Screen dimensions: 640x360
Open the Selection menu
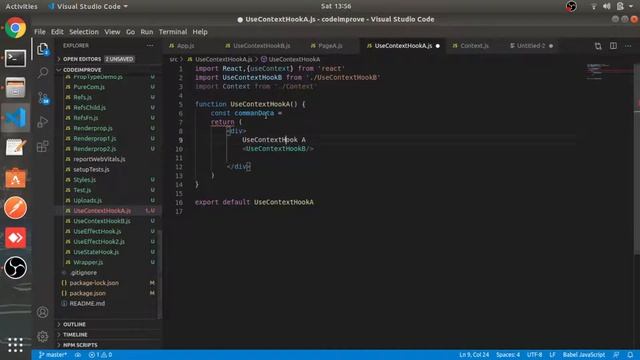pos(84,32)
